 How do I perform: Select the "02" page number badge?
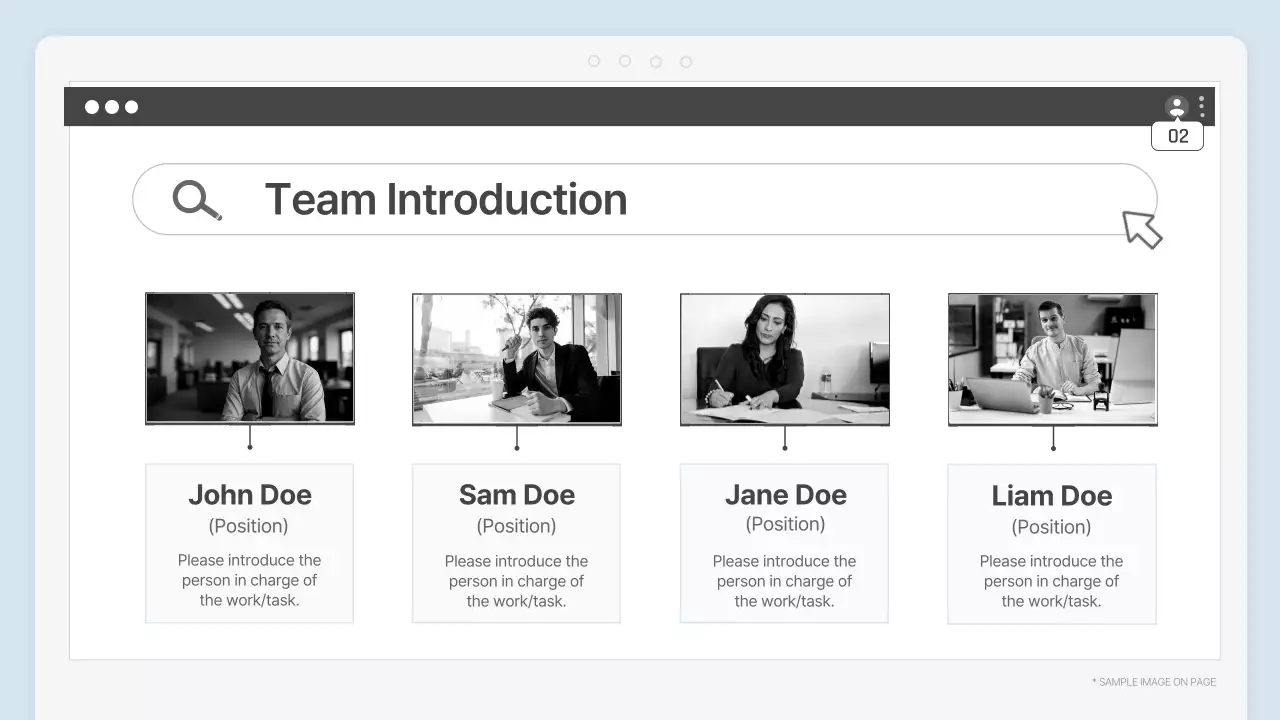[1177, 136]
